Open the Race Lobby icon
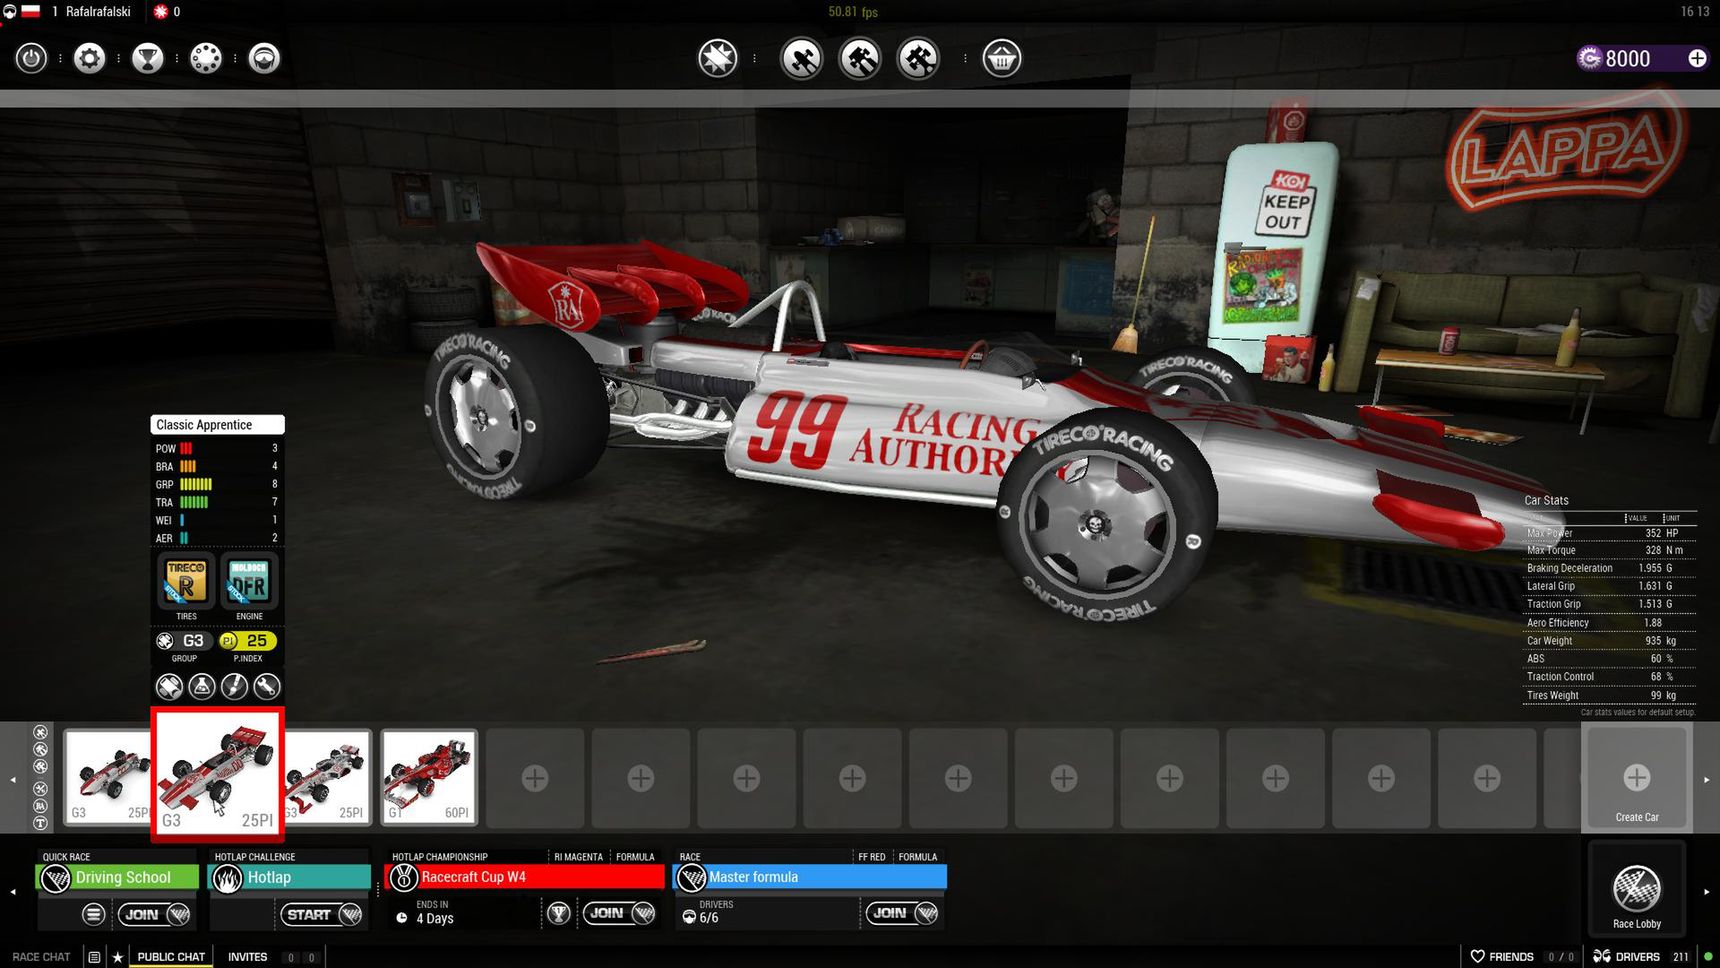 1637,889
